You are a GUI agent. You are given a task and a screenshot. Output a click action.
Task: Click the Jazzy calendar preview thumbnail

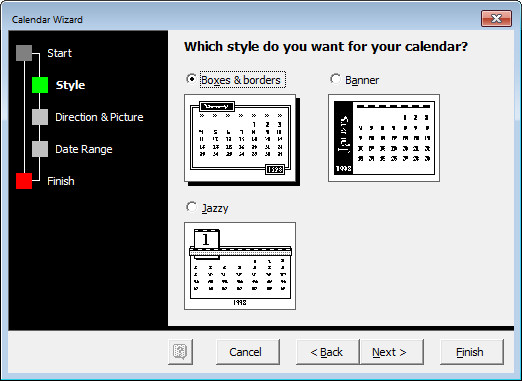[x=240, y=266]
